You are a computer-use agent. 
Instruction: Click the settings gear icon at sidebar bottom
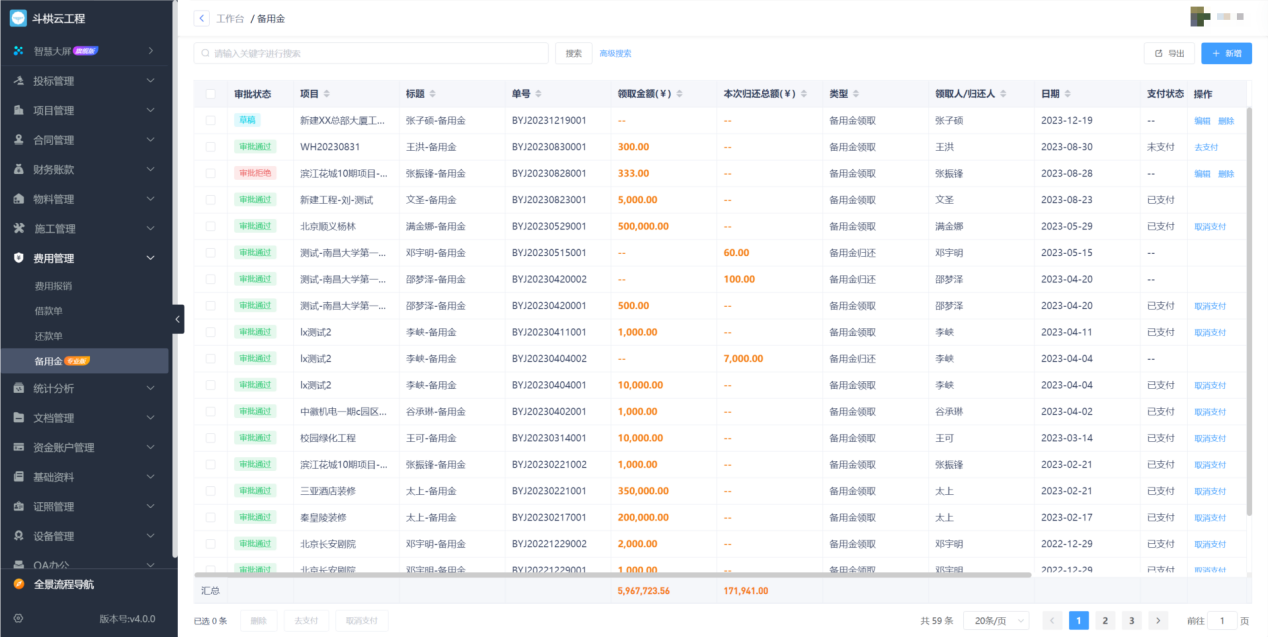[x=18, y=619]
